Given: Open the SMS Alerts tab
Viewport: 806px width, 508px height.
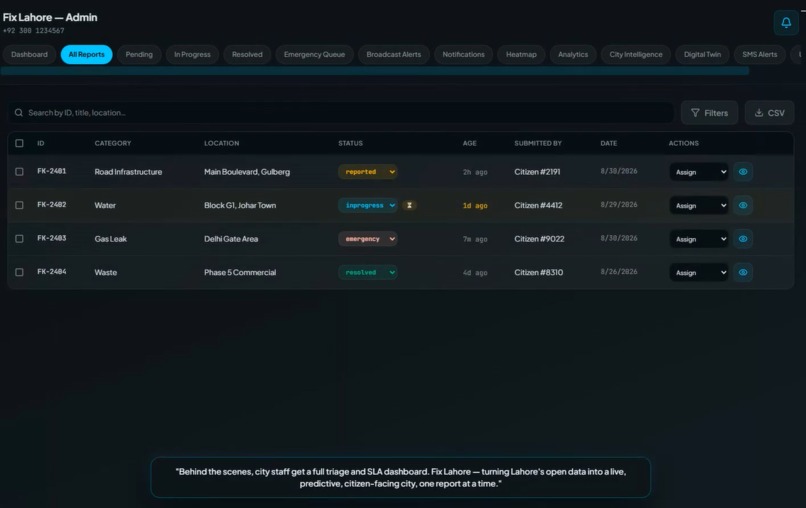Looking at the screenshot, I should (x=760, y=55).
